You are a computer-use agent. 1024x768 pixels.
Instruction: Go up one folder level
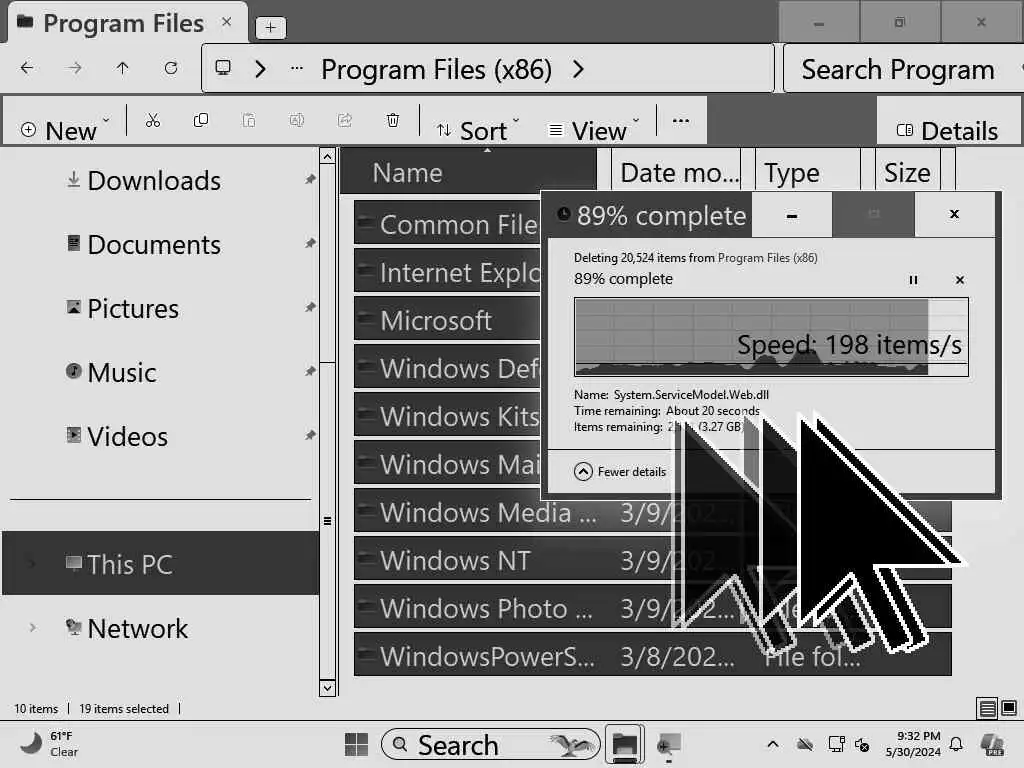[122, 67]
